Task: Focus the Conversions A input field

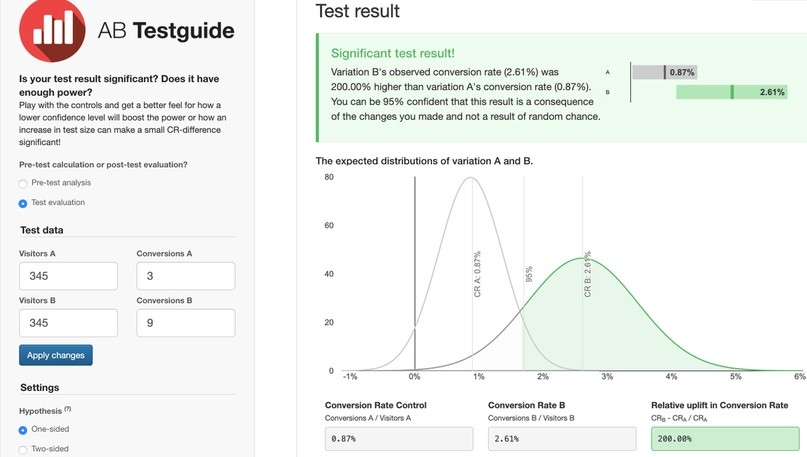Action: coord(186,276)
